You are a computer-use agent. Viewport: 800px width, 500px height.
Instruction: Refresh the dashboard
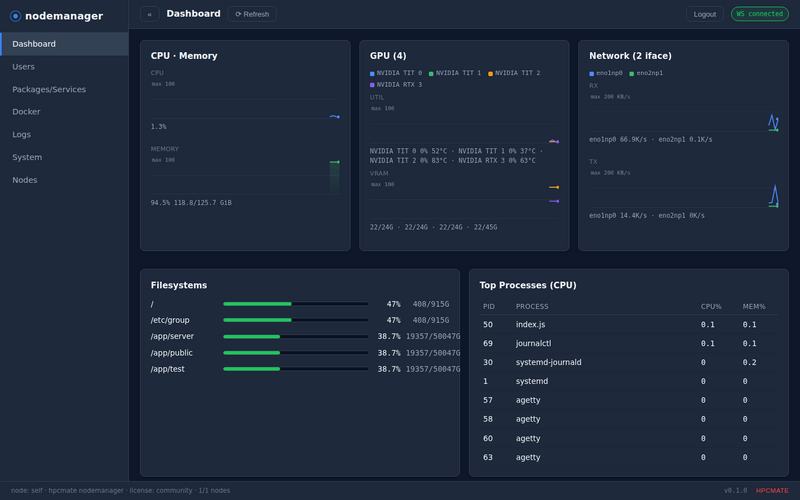(252, 14)
